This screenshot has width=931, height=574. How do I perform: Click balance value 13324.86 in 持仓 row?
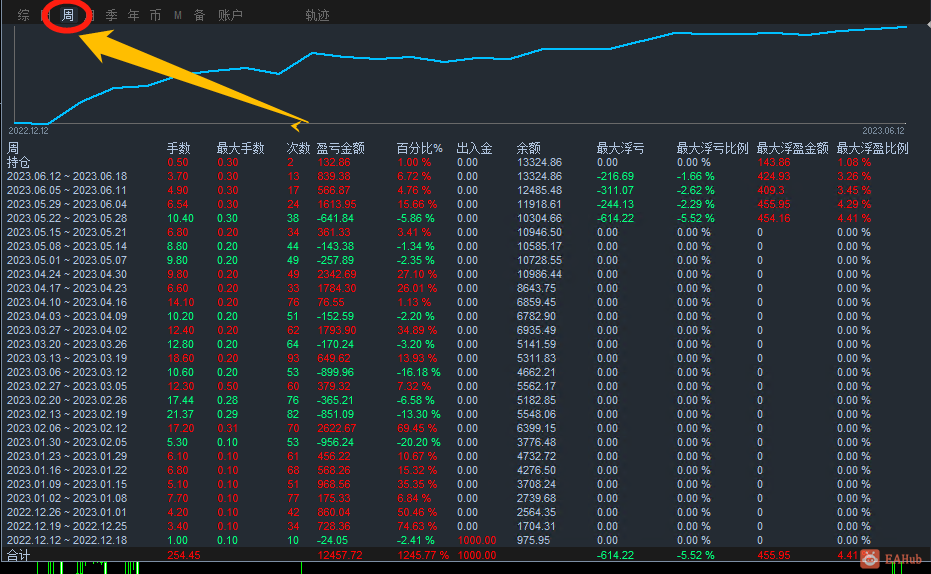point(539,162)
